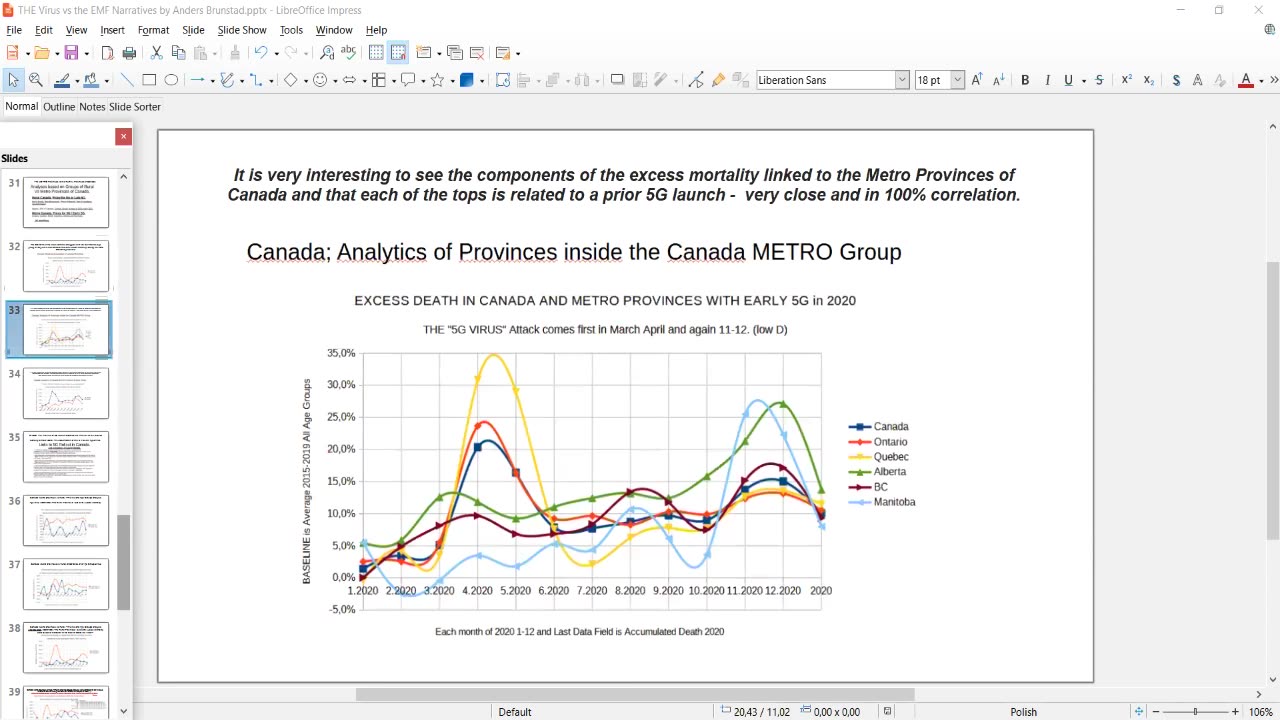This screenshot has width=1280, height=720.
Task: Toggle text Shadow formatting
Action: 1176,80
